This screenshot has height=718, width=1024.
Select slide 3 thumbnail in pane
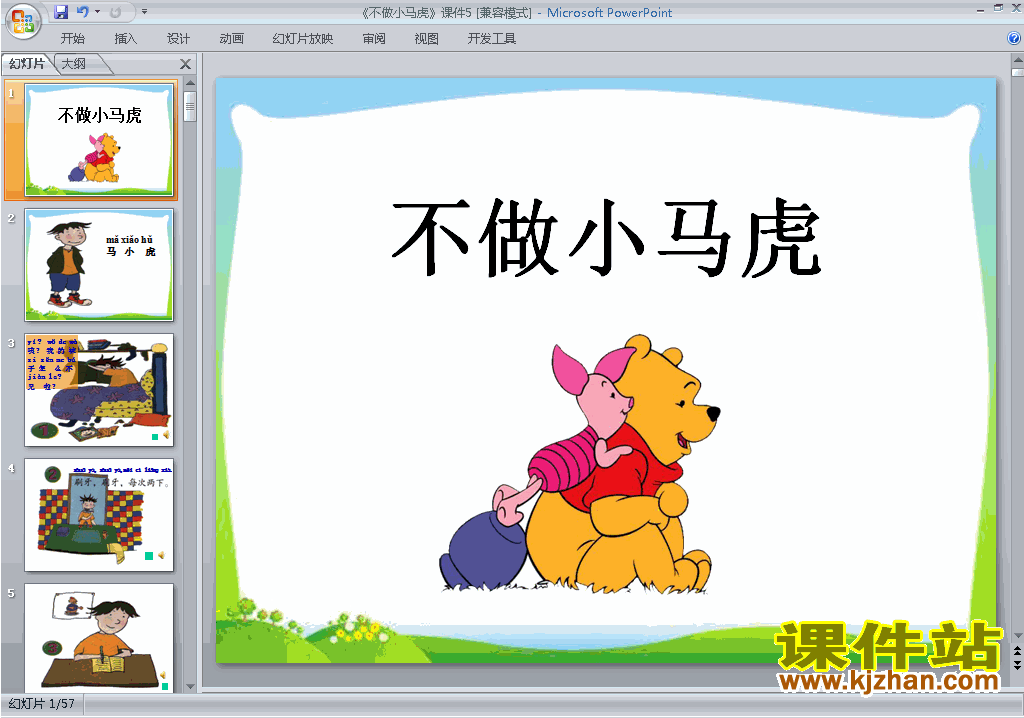tap(99, 390)
